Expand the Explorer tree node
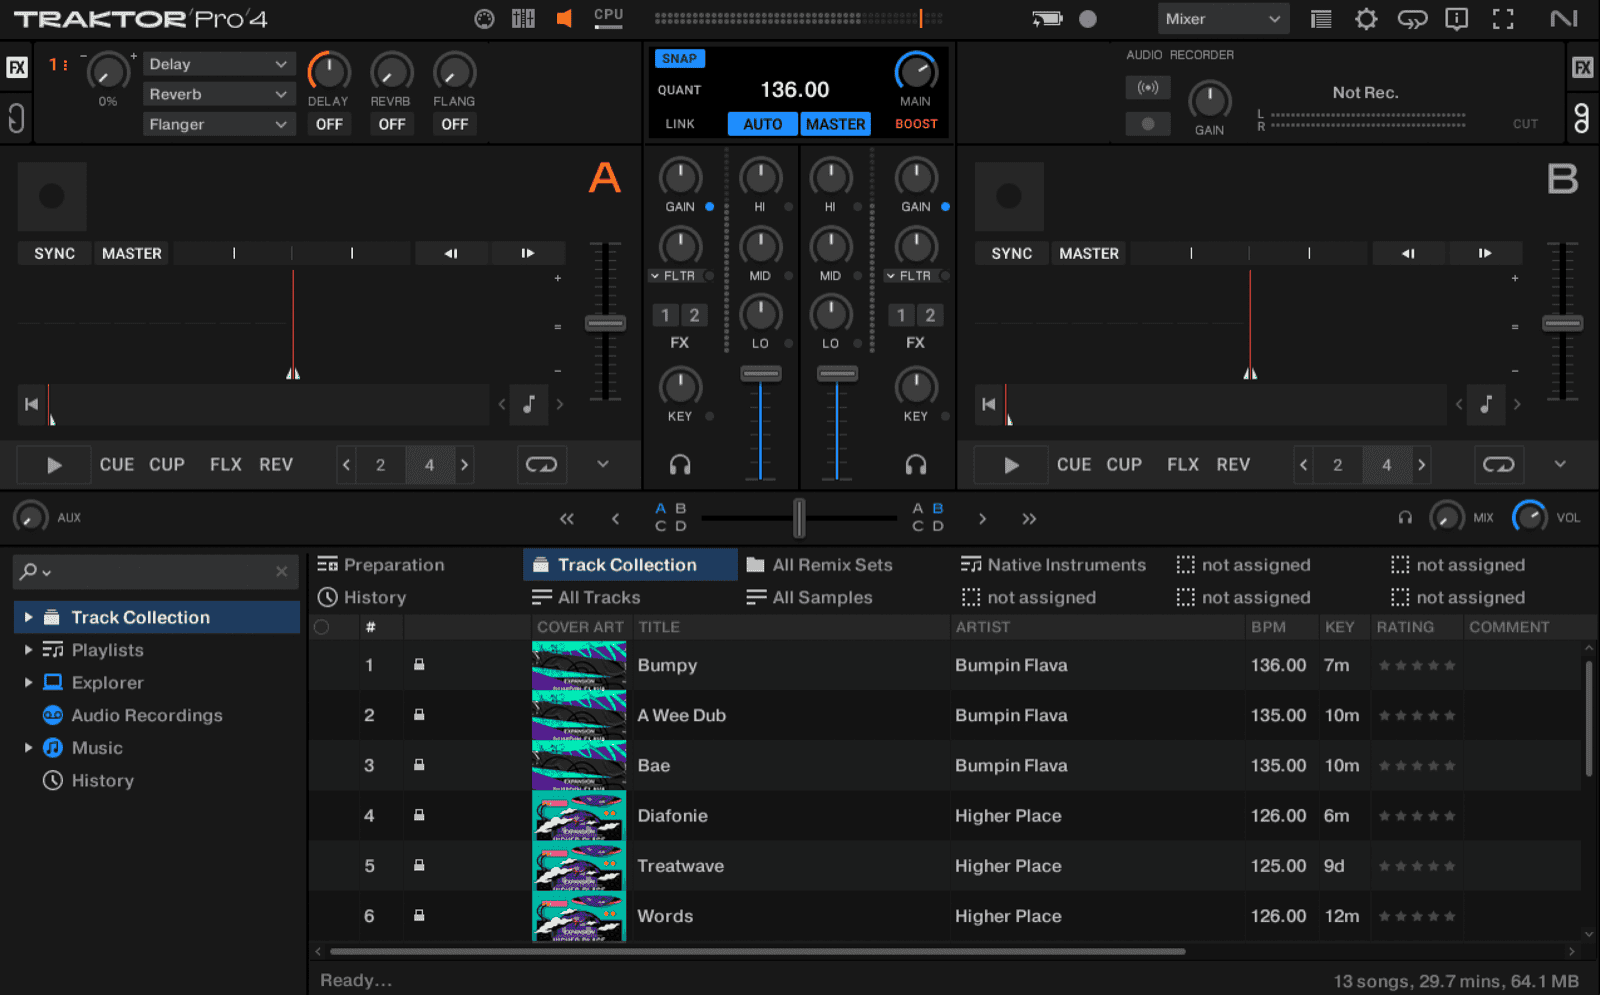Viewport: 1600px width, 995px height. coord(28,682)
